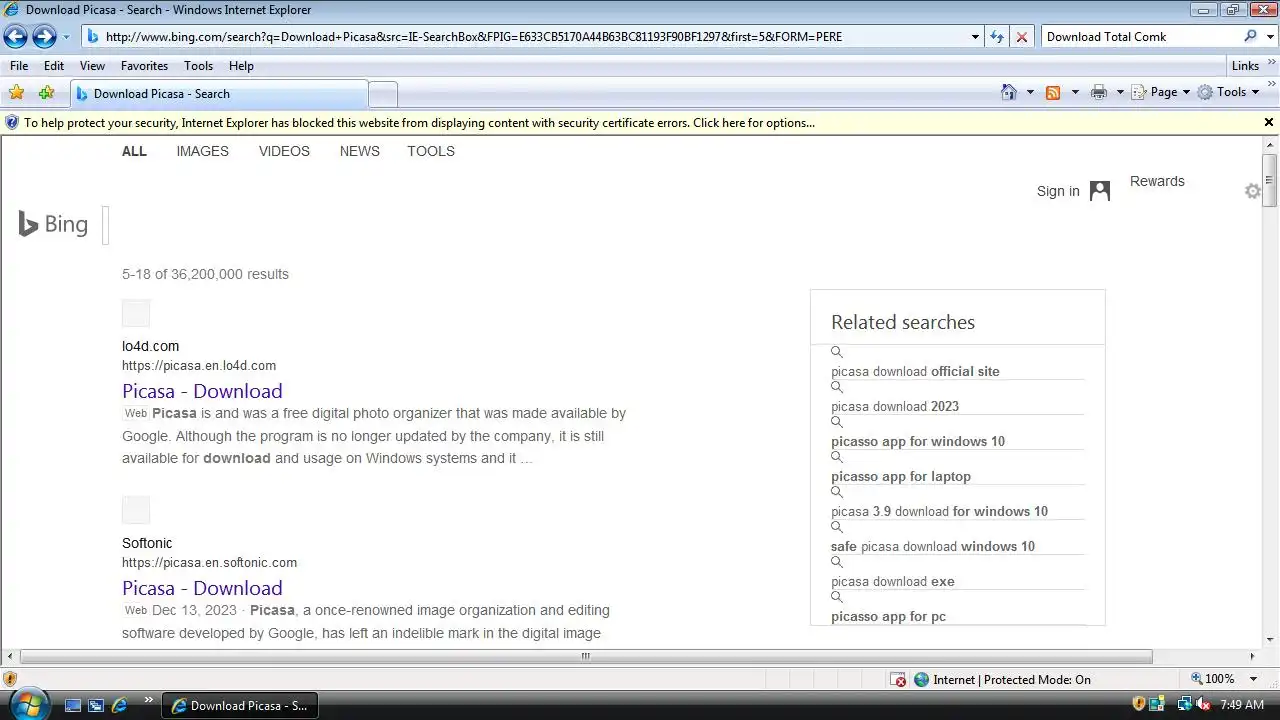Open the lo4d.com Picasa - Download link
1280x720 pixels.
pyautogui.click(x=202, y=391)
